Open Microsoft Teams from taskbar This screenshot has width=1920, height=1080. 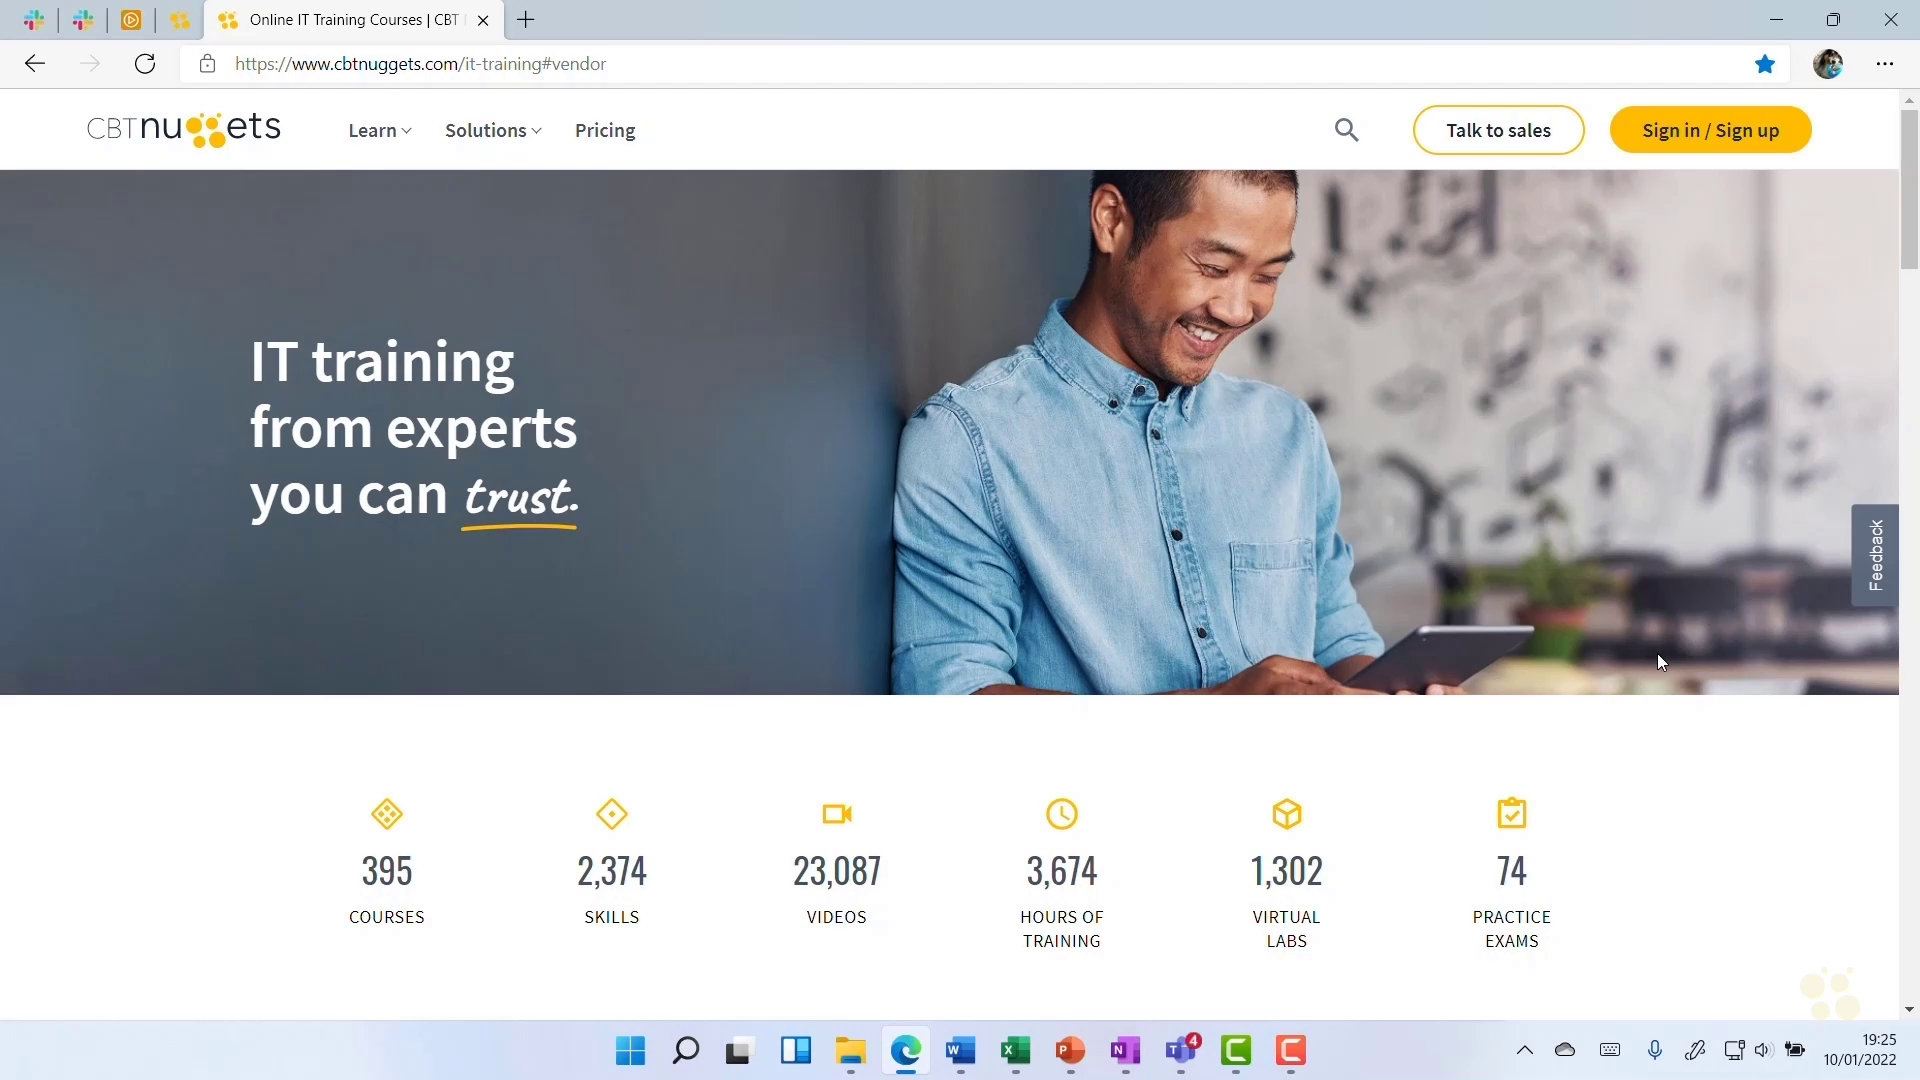click(1182, 1051)
